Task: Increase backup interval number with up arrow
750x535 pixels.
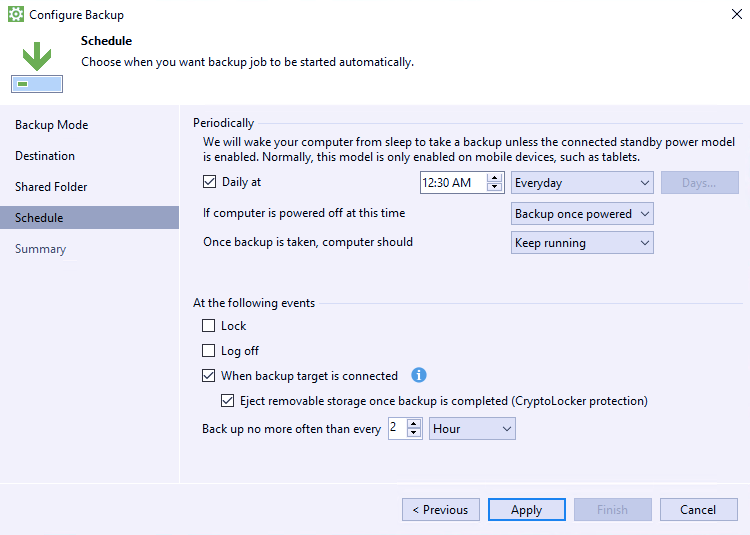Action: click(414, 423)
